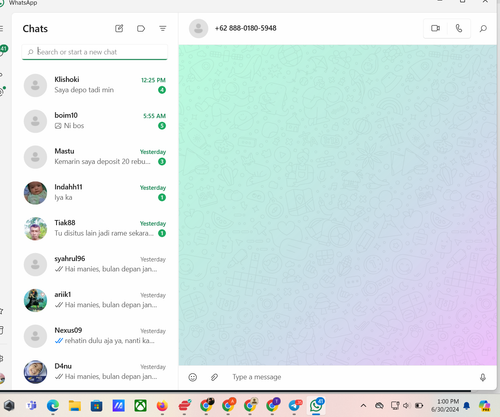Launch Firefox from the taskbar
The width and height of the screenshot is (500, 417).
click(162, 406)
